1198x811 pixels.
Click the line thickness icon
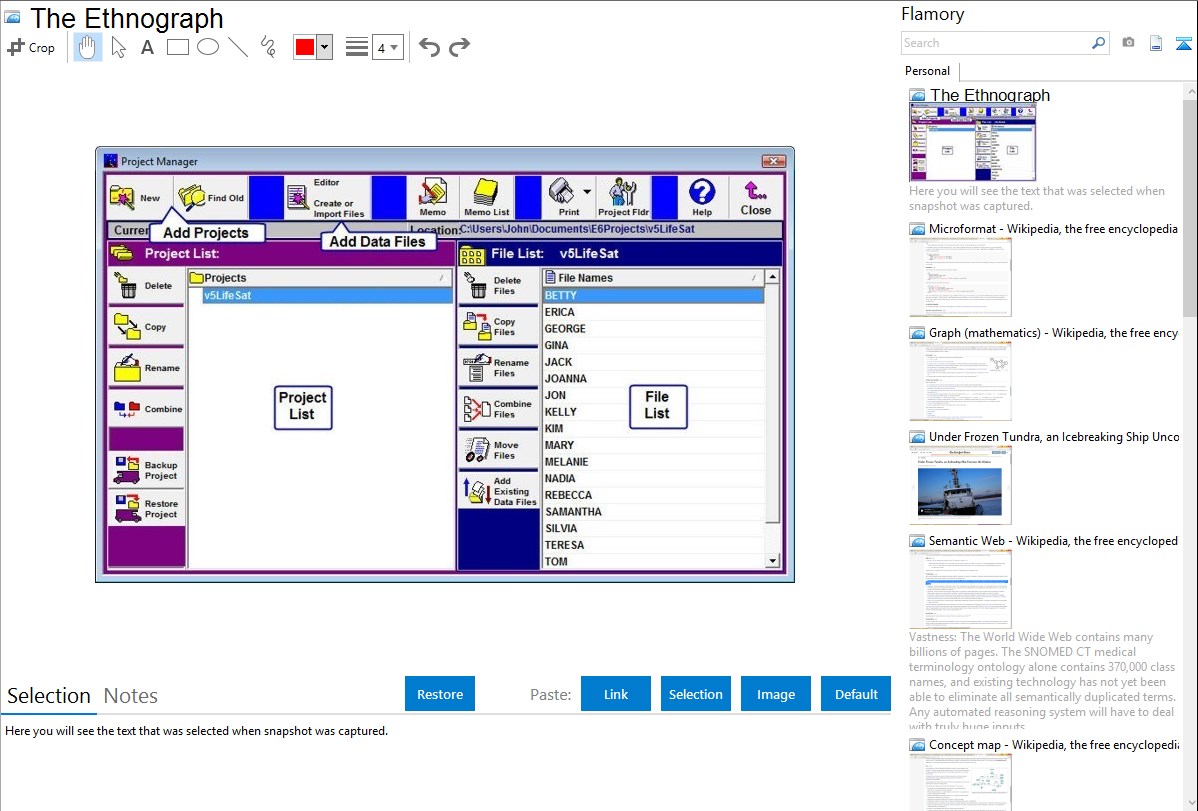click(x=356, y=47)
